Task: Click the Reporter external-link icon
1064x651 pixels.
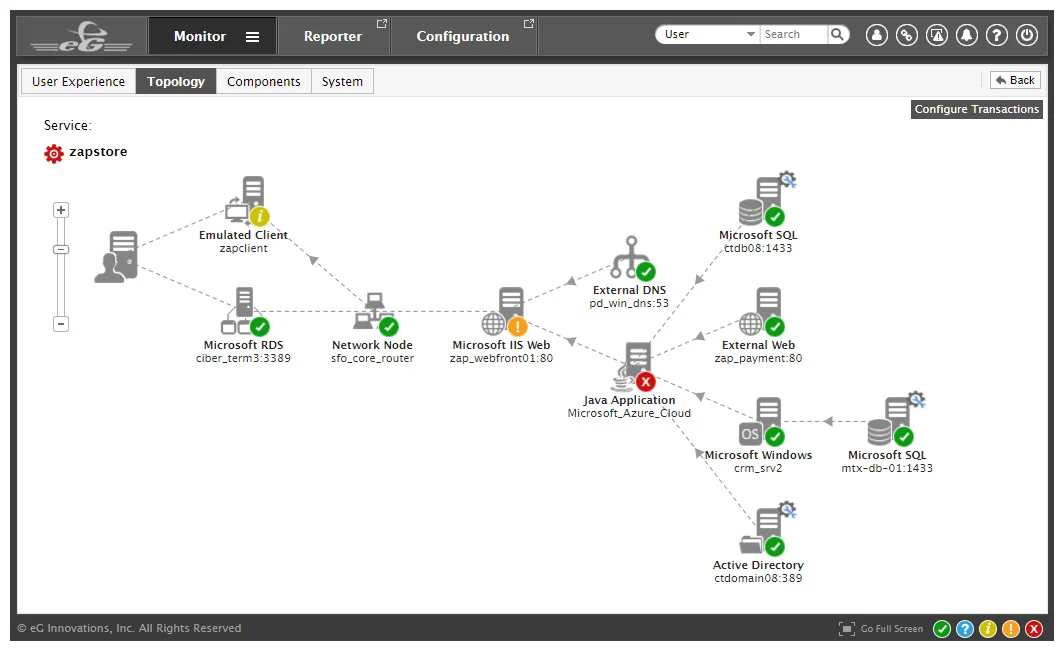Action: click(x=381, y=24)
